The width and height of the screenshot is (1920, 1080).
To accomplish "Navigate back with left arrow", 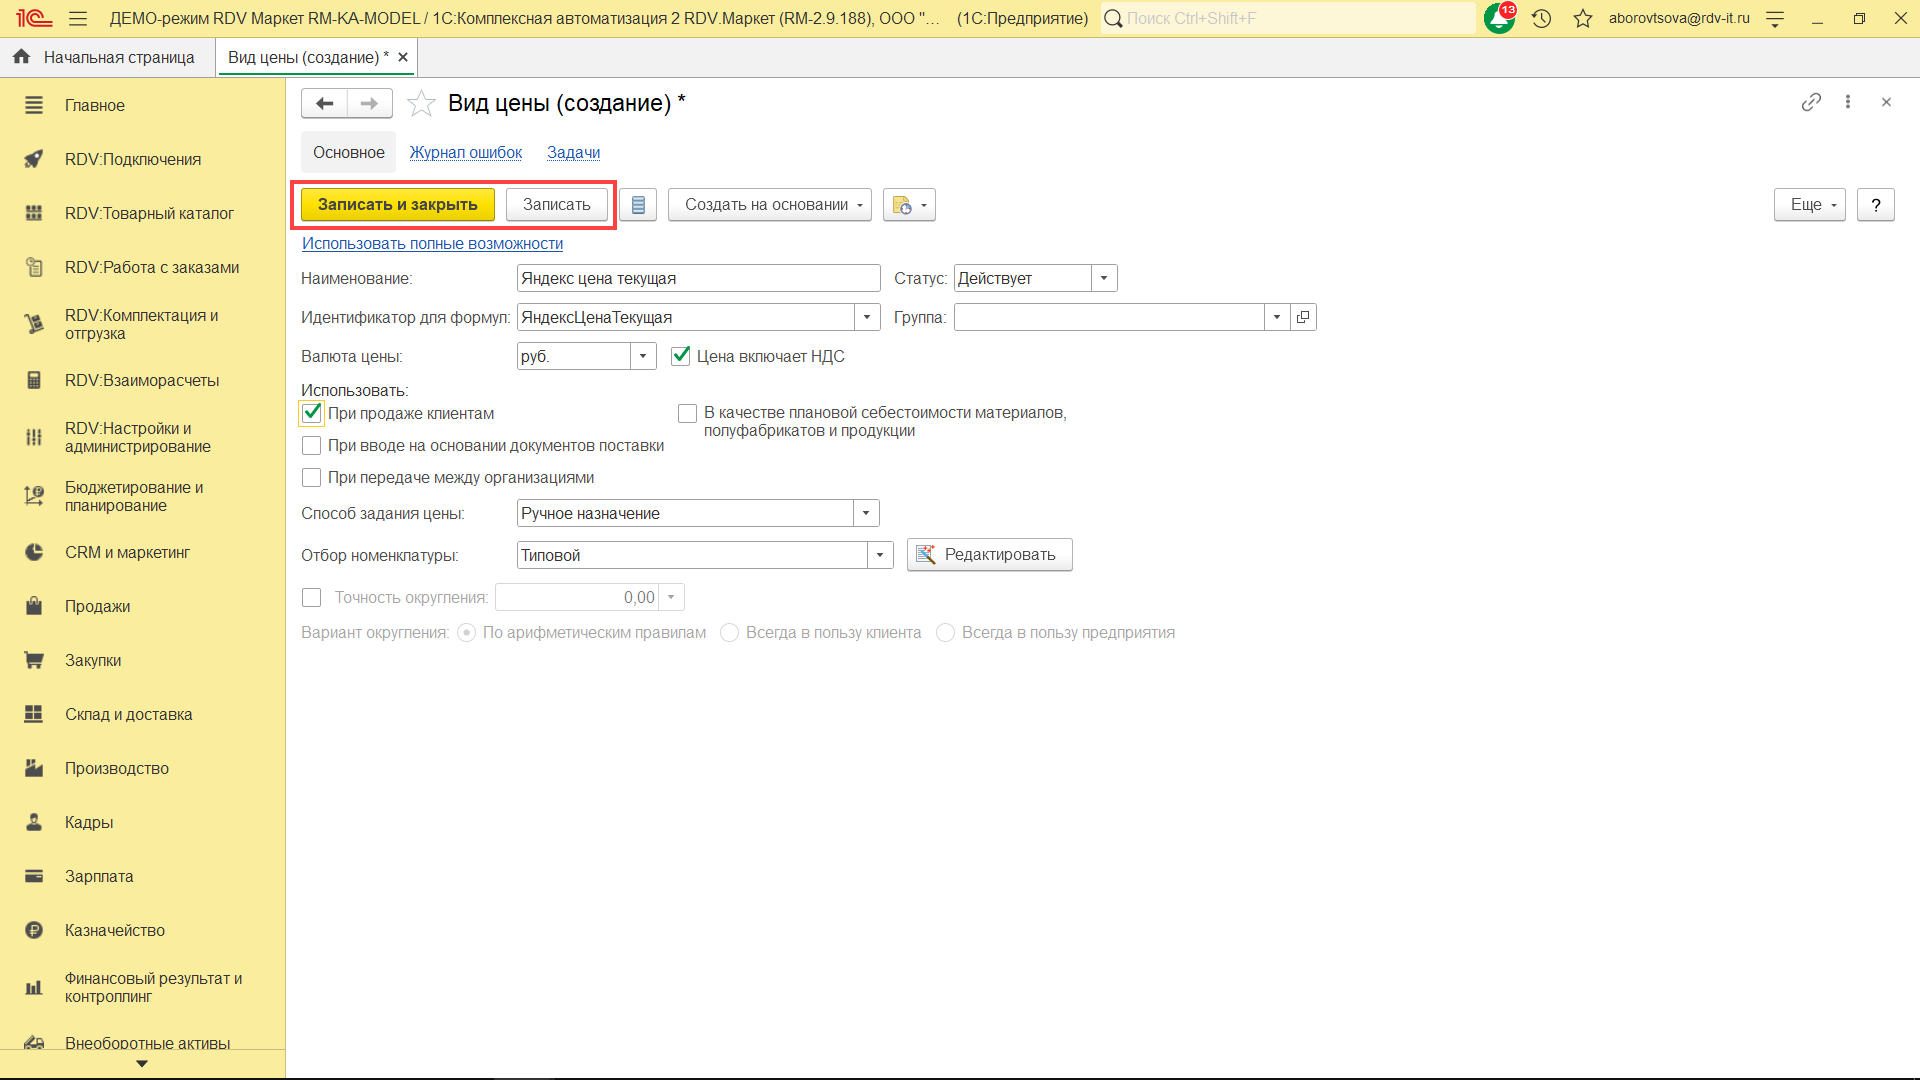I will [x=324, y=103].
